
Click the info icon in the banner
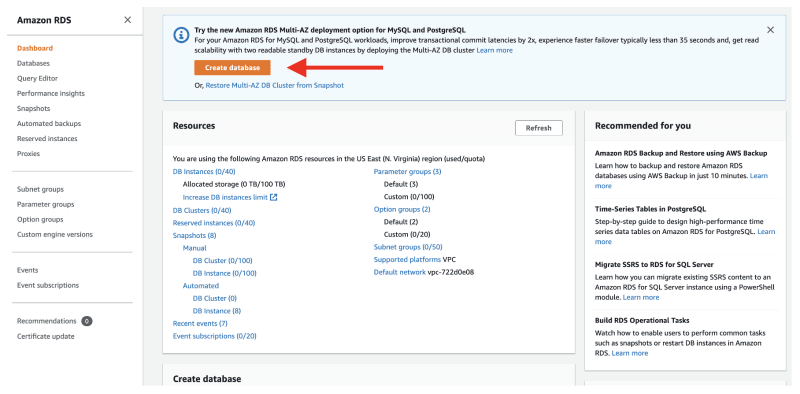[x=181, y=35]
